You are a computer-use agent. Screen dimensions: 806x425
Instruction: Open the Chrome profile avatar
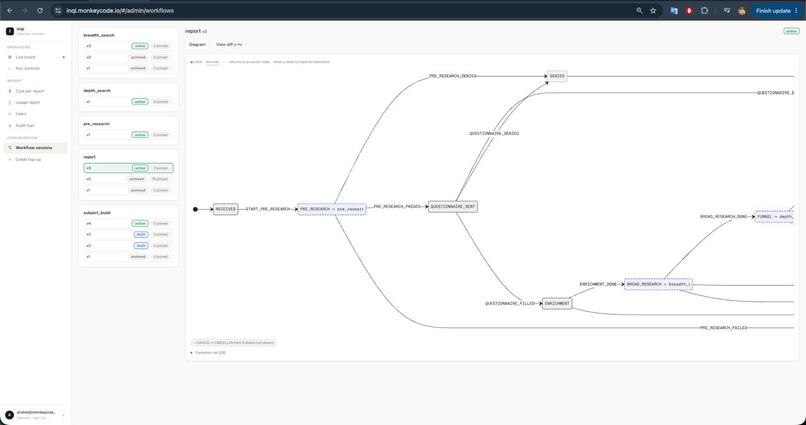pos(742,10)
